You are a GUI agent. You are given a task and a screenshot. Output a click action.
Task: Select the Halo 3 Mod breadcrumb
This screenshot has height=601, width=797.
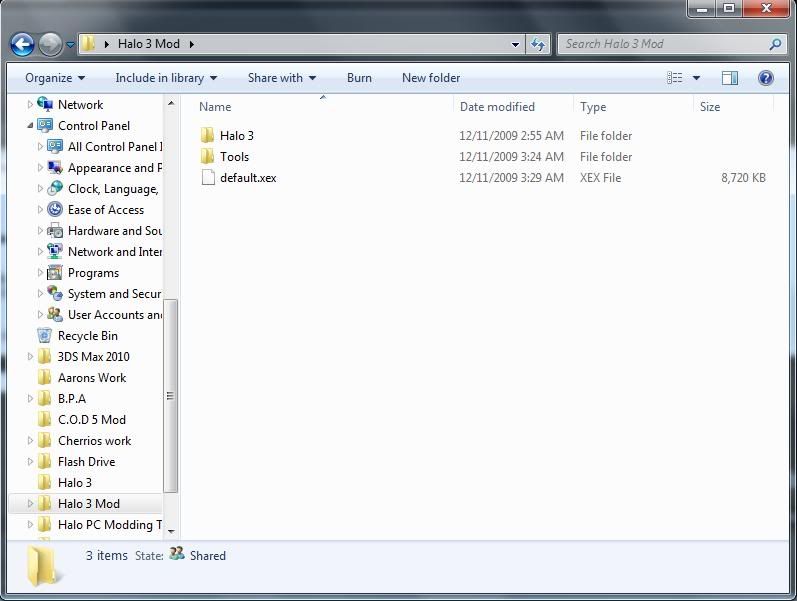(148, 44)
